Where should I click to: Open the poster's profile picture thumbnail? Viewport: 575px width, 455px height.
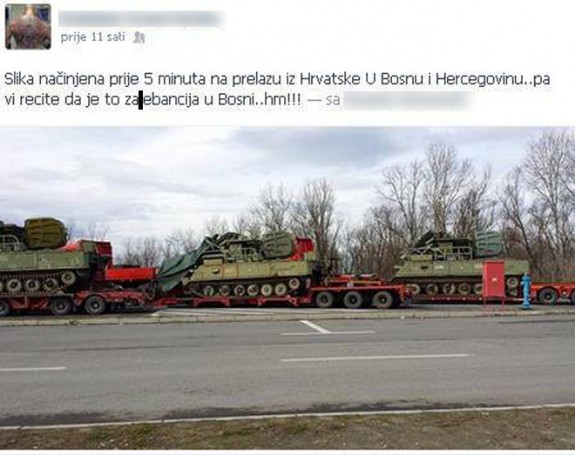click(28, 27)
